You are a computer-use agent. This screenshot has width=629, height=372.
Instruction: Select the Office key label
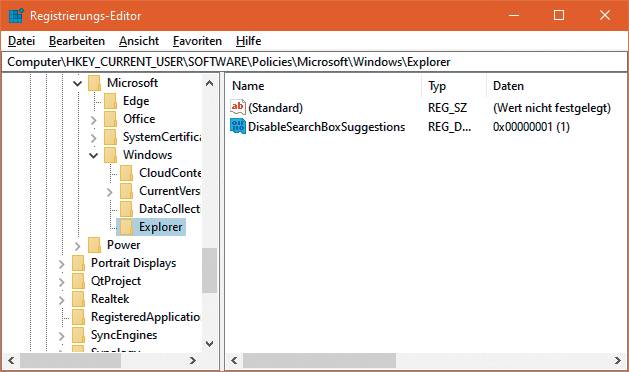click(x=139, y=119)
